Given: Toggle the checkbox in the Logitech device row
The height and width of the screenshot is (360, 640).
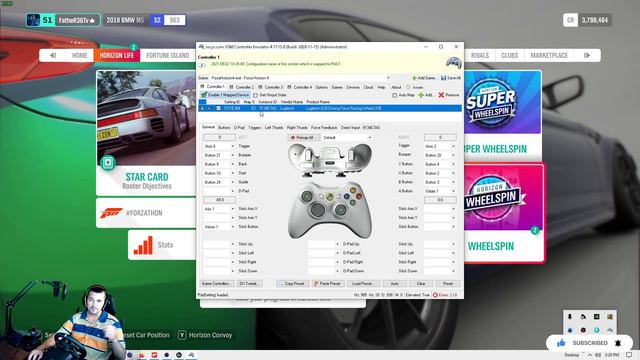Looking at the screenshot, I should tap(218, 109).
